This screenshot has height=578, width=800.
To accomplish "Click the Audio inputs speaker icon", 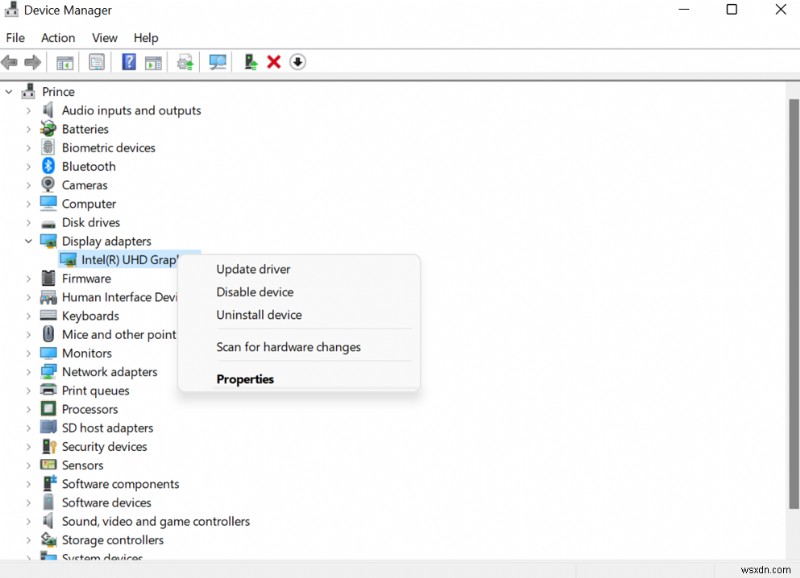I will tap(48, 110).
